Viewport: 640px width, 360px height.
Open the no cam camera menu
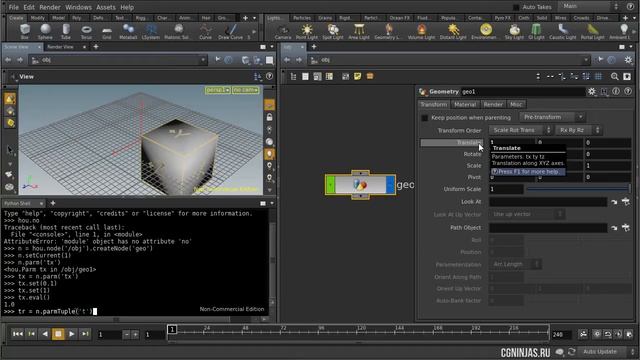click(x=246, y=90)
